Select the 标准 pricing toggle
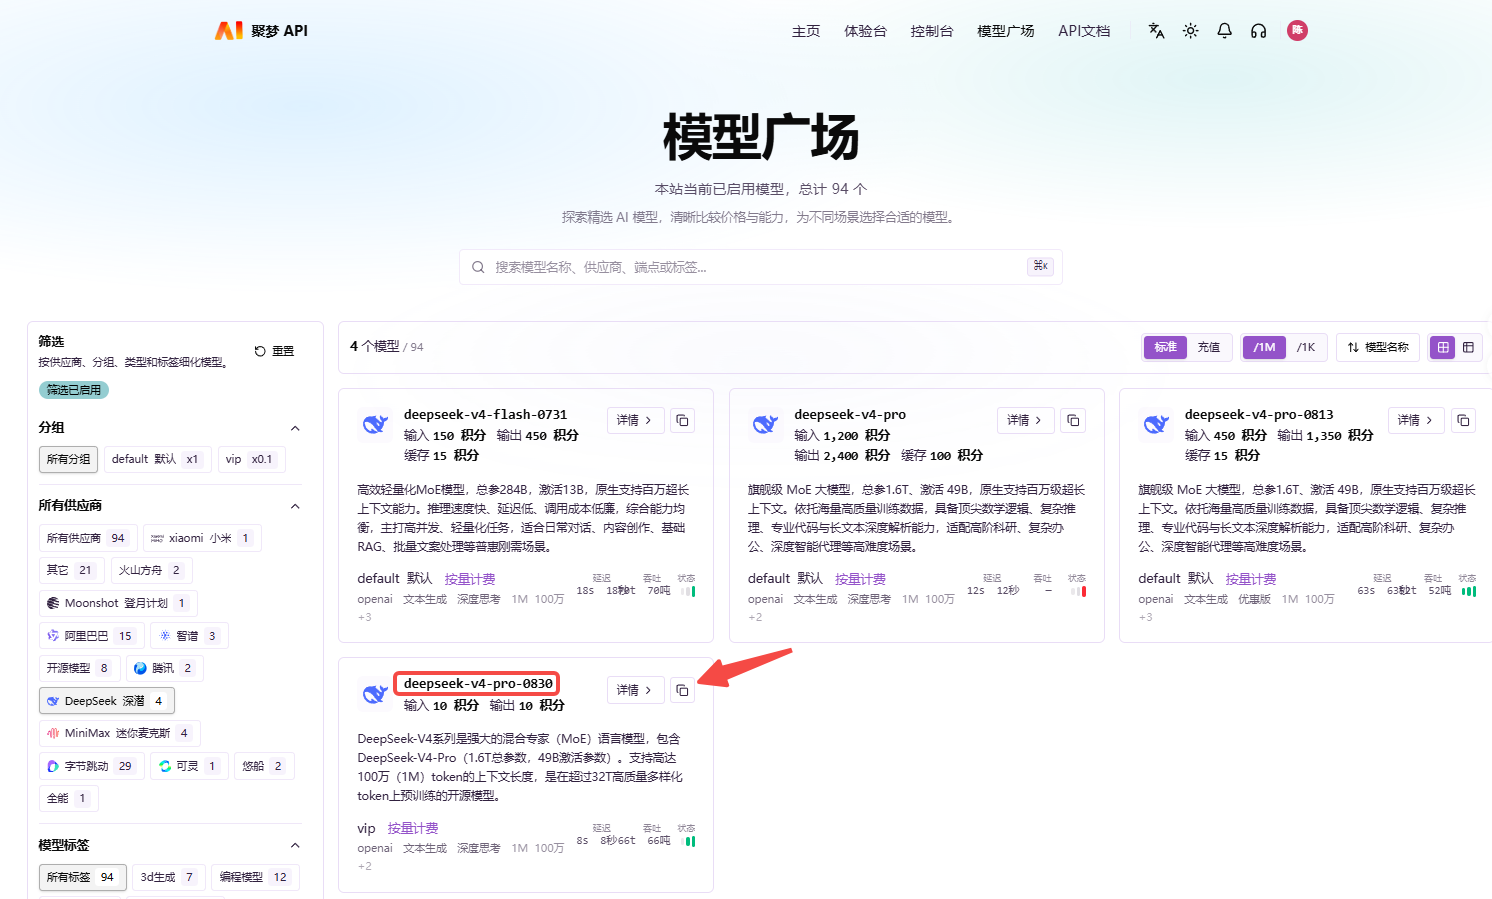Viewport: 1492px width, 899px height. [1165, 347]
